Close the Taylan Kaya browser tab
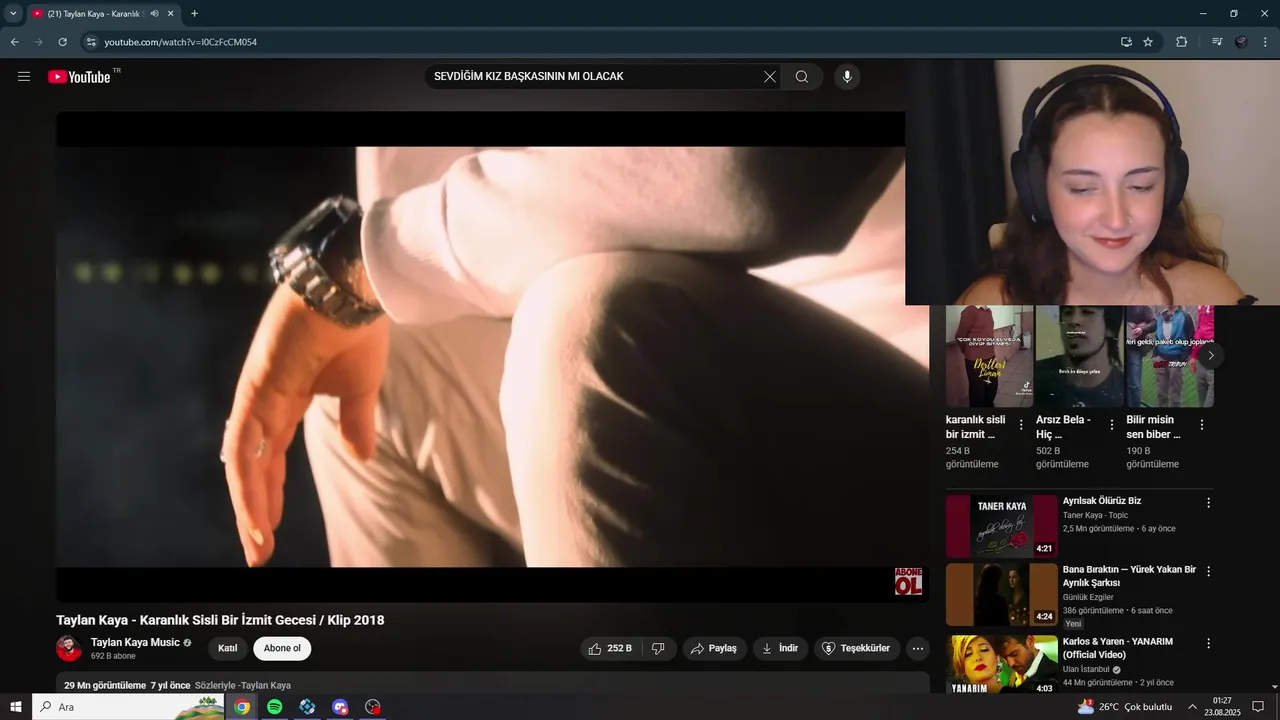 (x=171, y=14)
